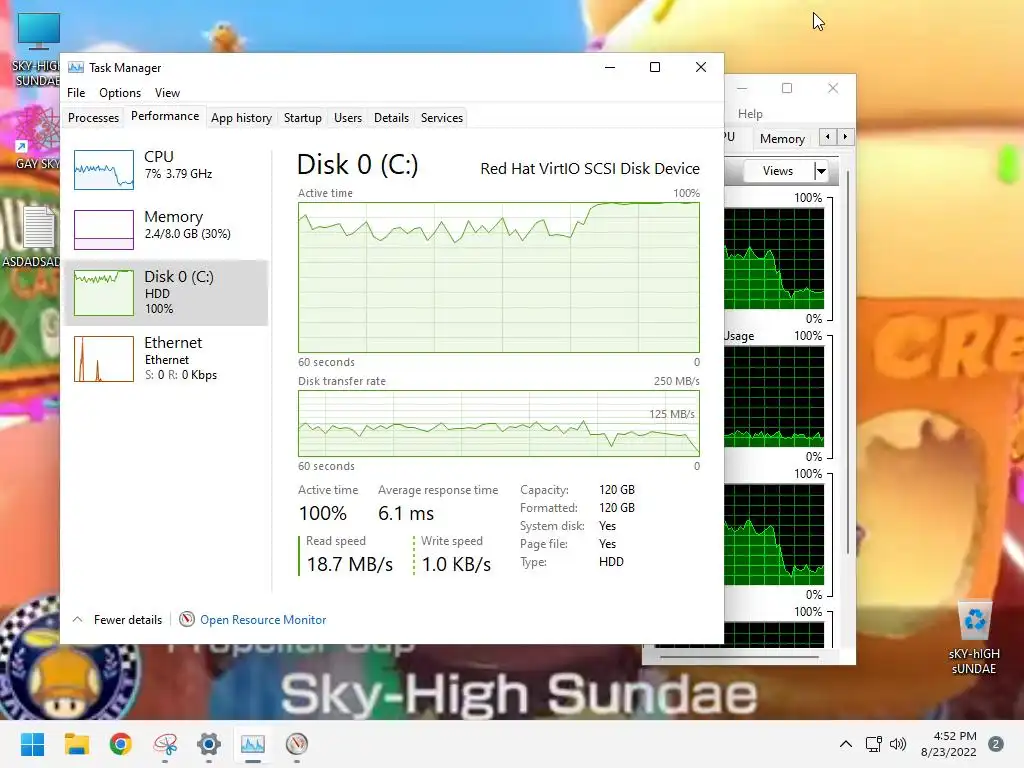Click the Active time 100% value
Screen dimensions: 1024x768
(x=323, y=513)
